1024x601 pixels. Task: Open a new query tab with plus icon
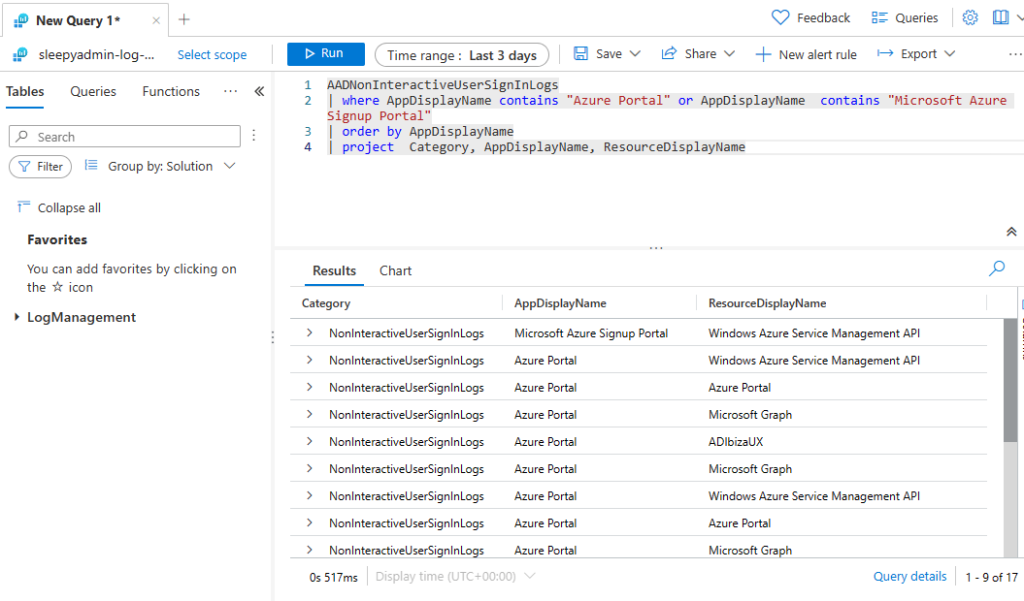coord(184,19)
